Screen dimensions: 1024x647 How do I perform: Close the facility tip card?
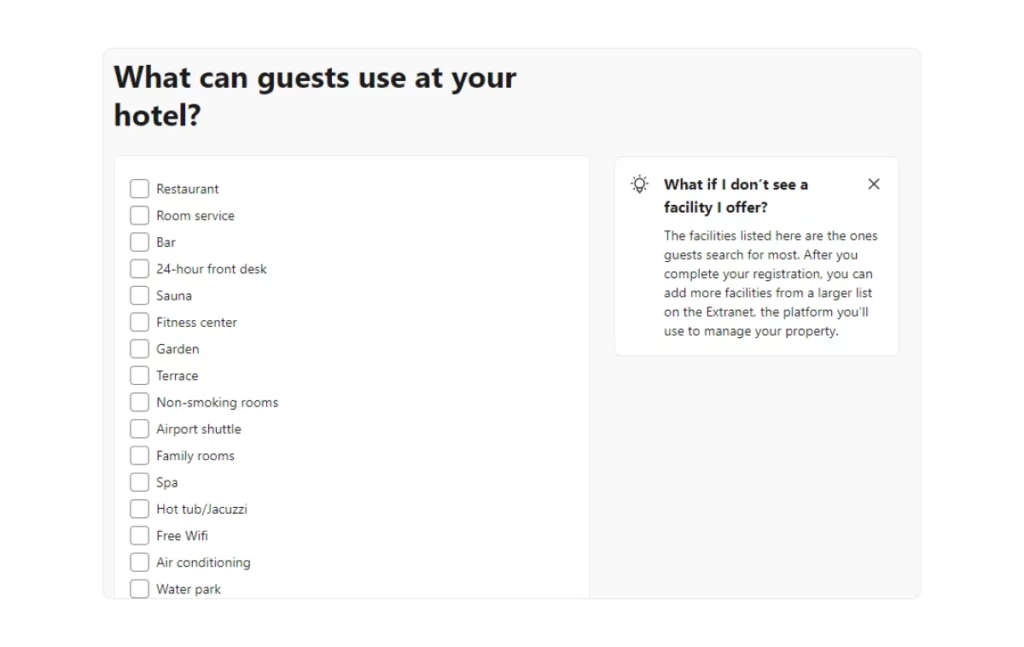point(874,184)
